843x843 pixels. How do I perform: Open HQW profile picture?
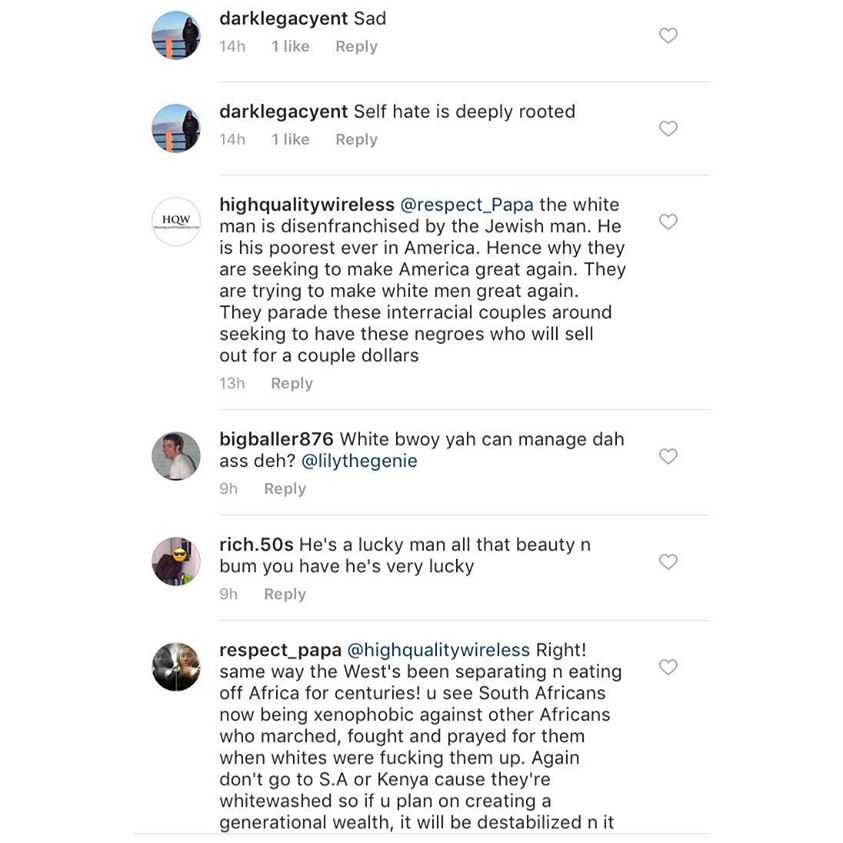coord(176,222)
